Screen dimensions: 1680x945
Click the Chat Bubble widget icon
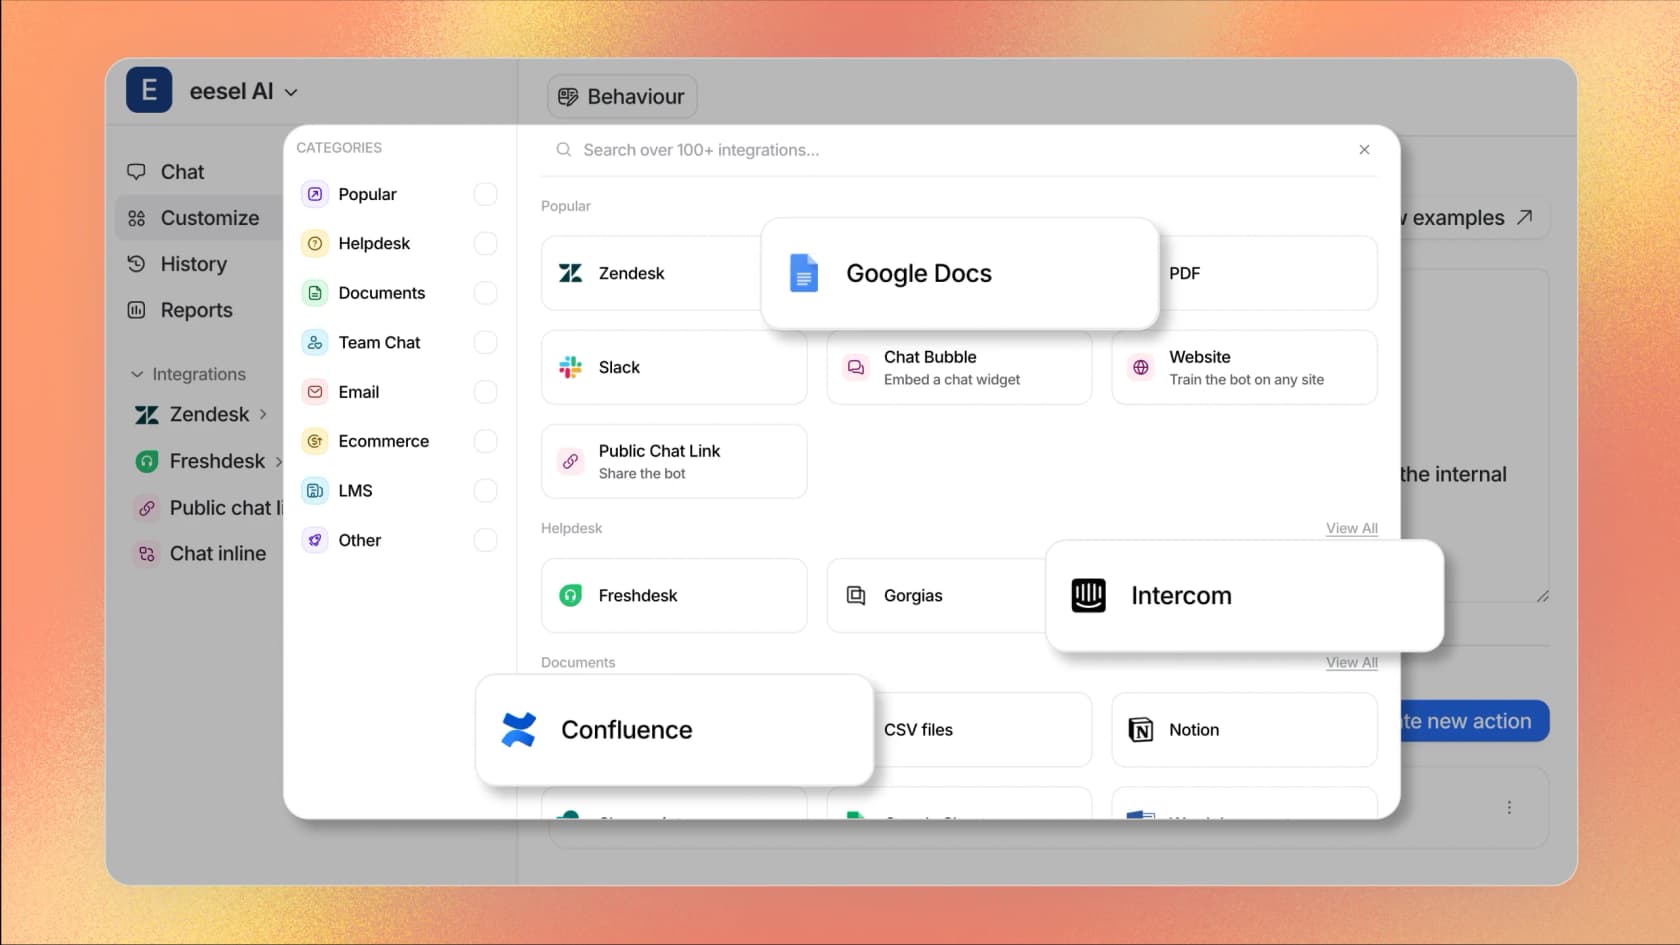coord(856,367)
